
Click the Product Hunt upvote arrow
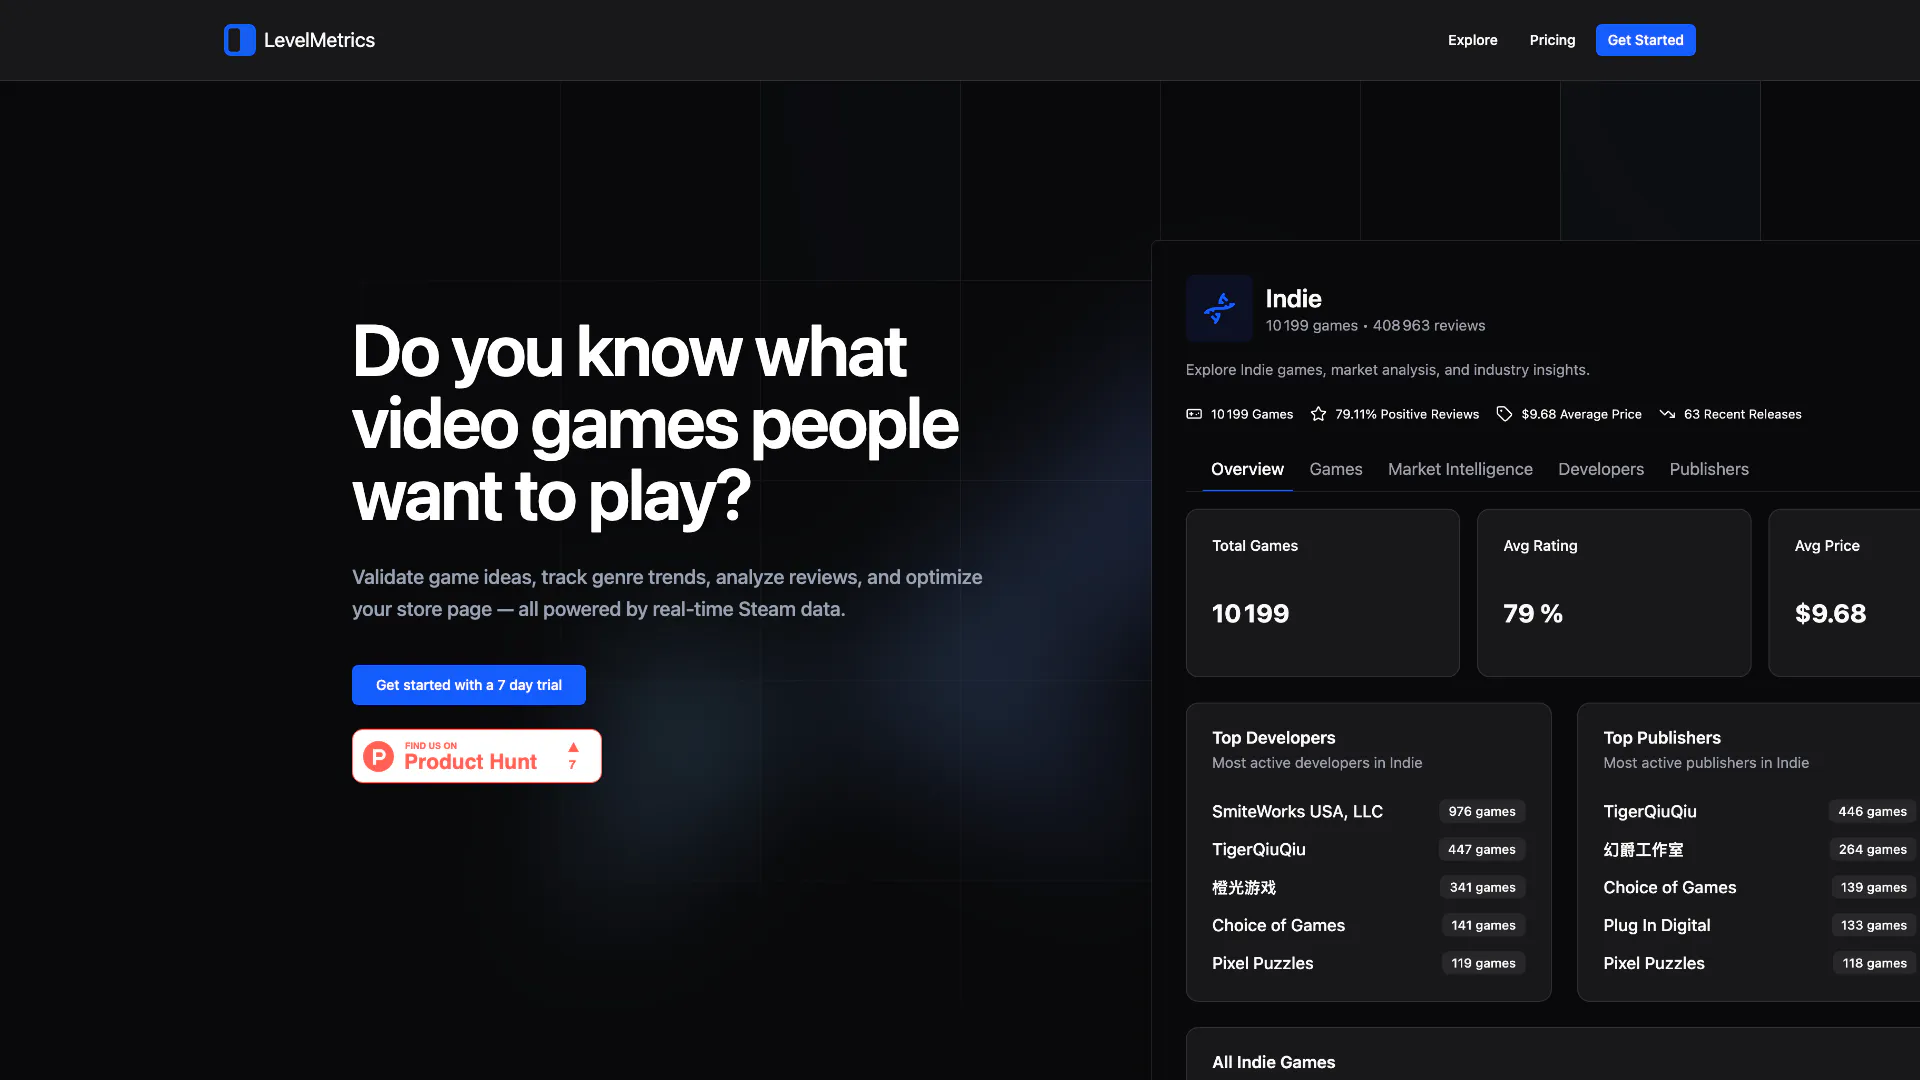(573, 748)
